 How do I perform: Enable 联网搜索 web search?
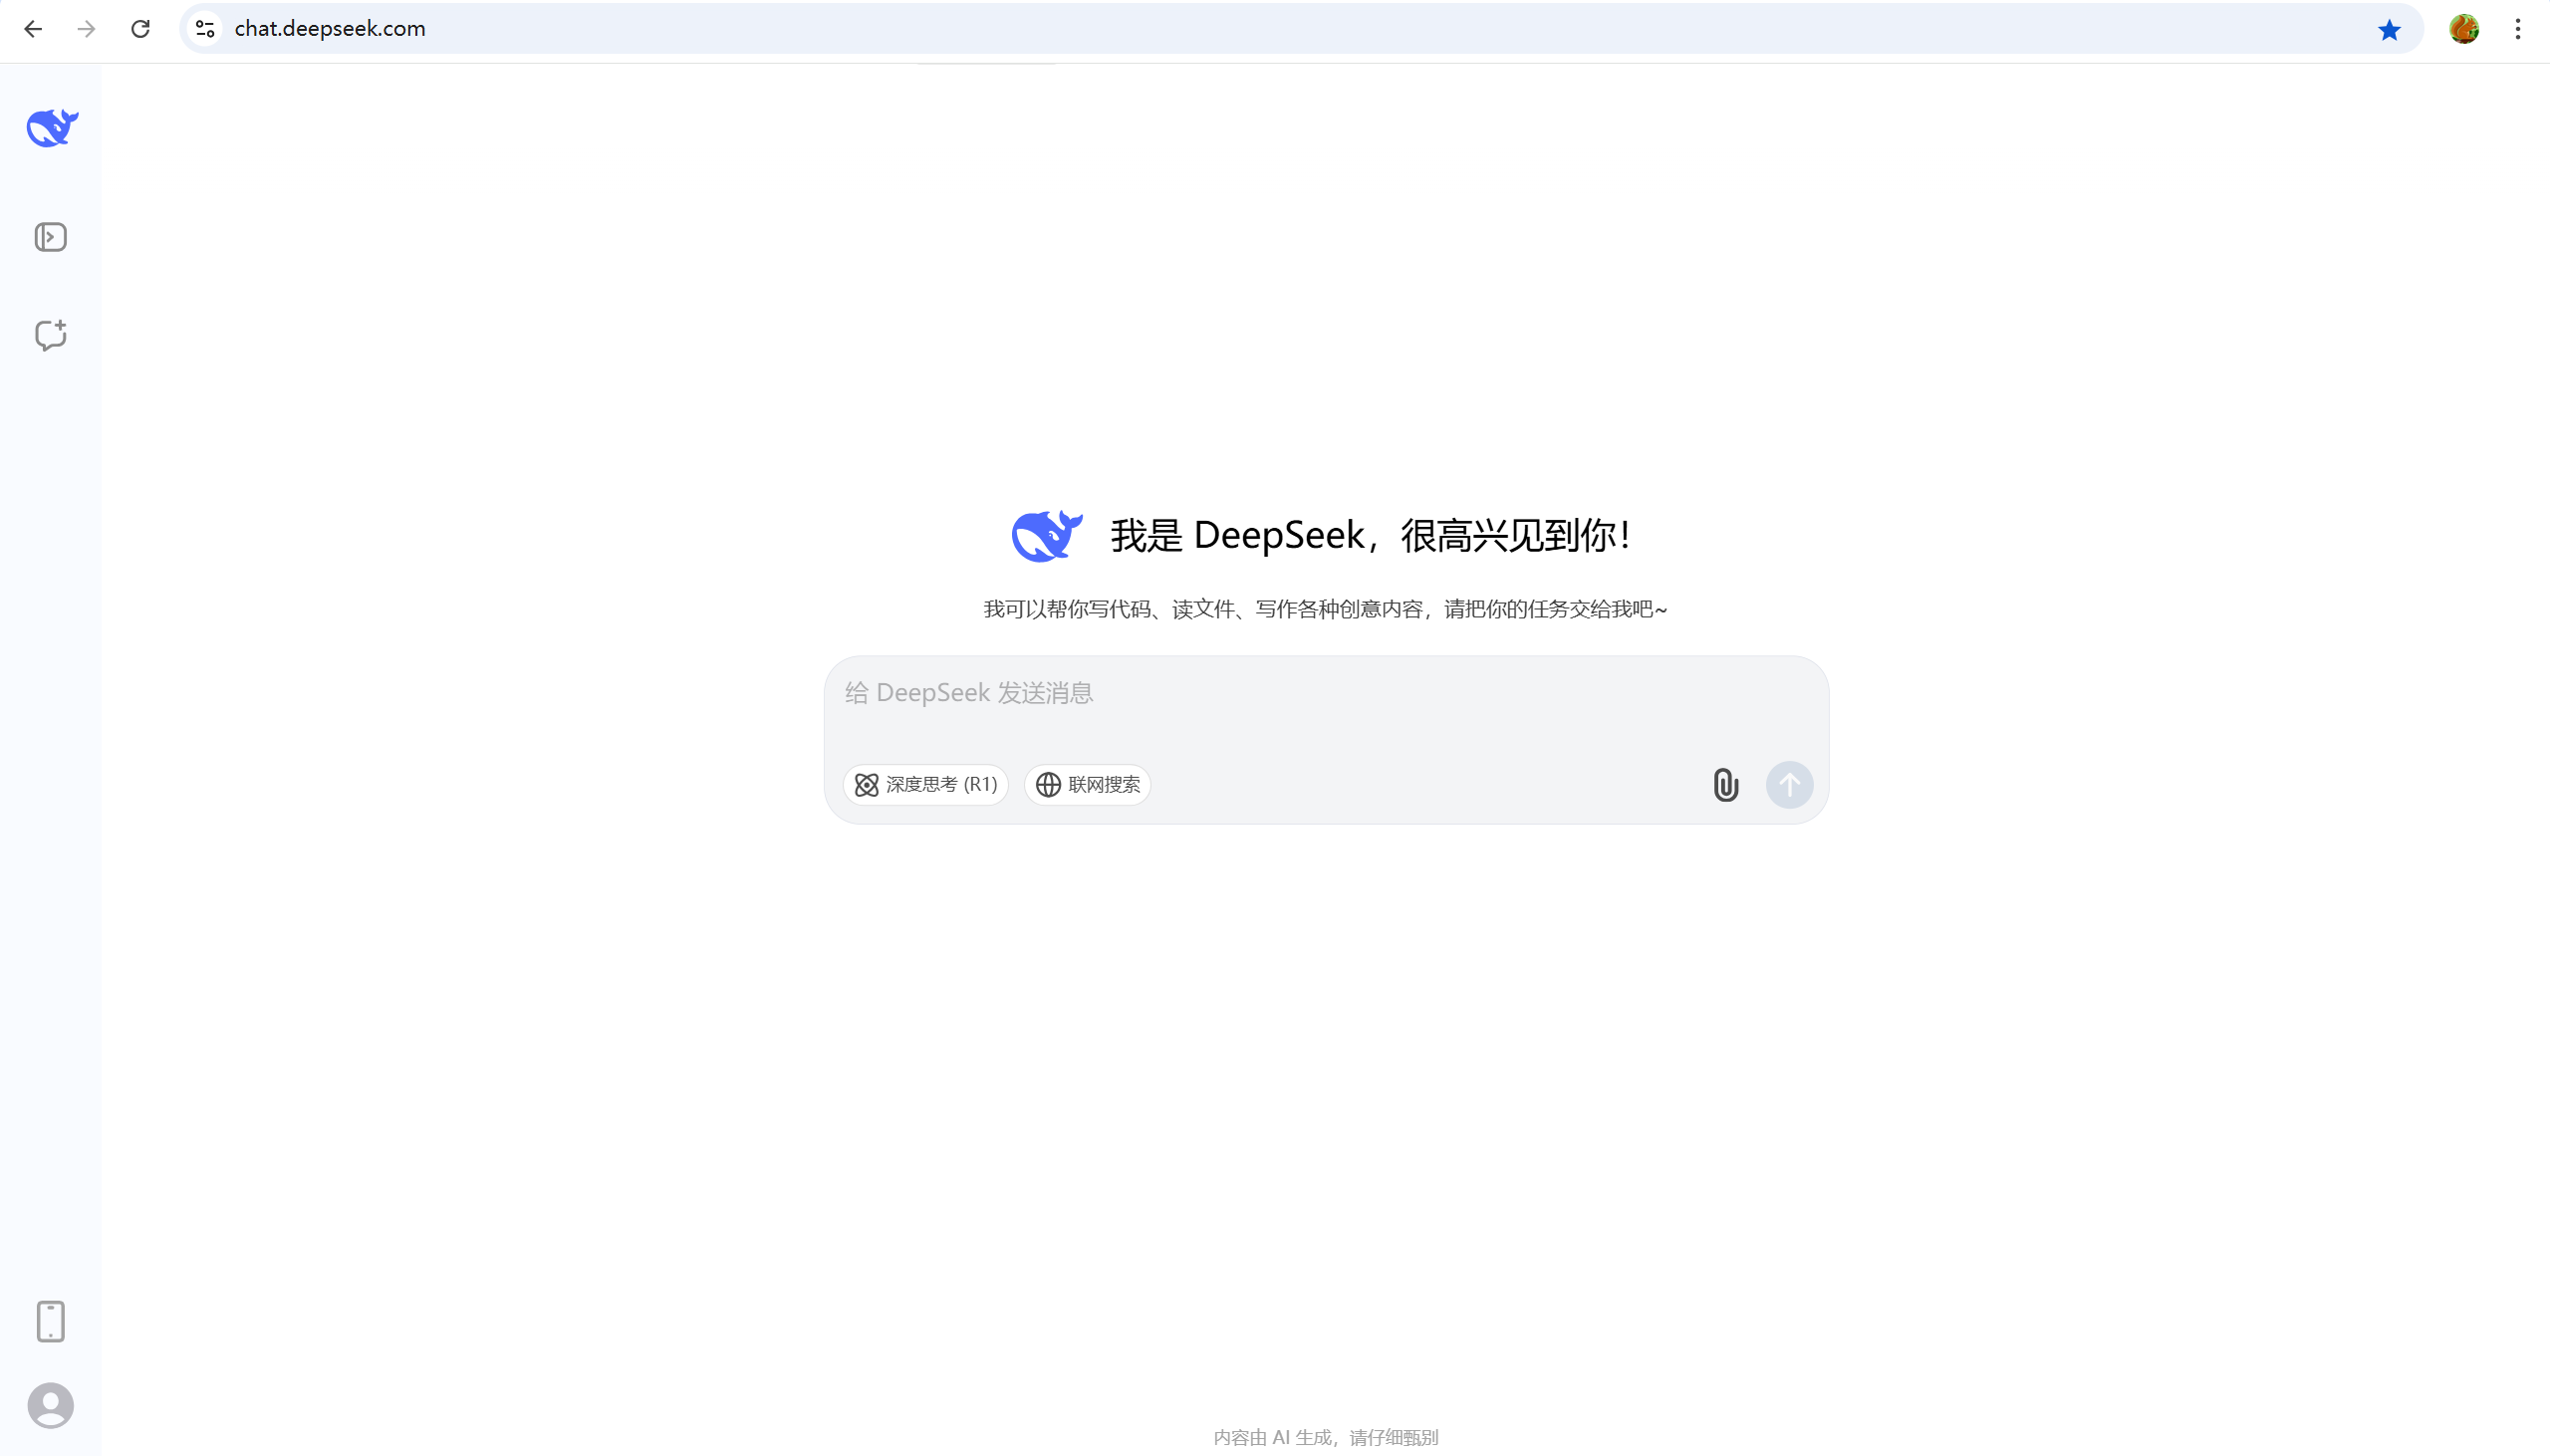coord(1087,784)
